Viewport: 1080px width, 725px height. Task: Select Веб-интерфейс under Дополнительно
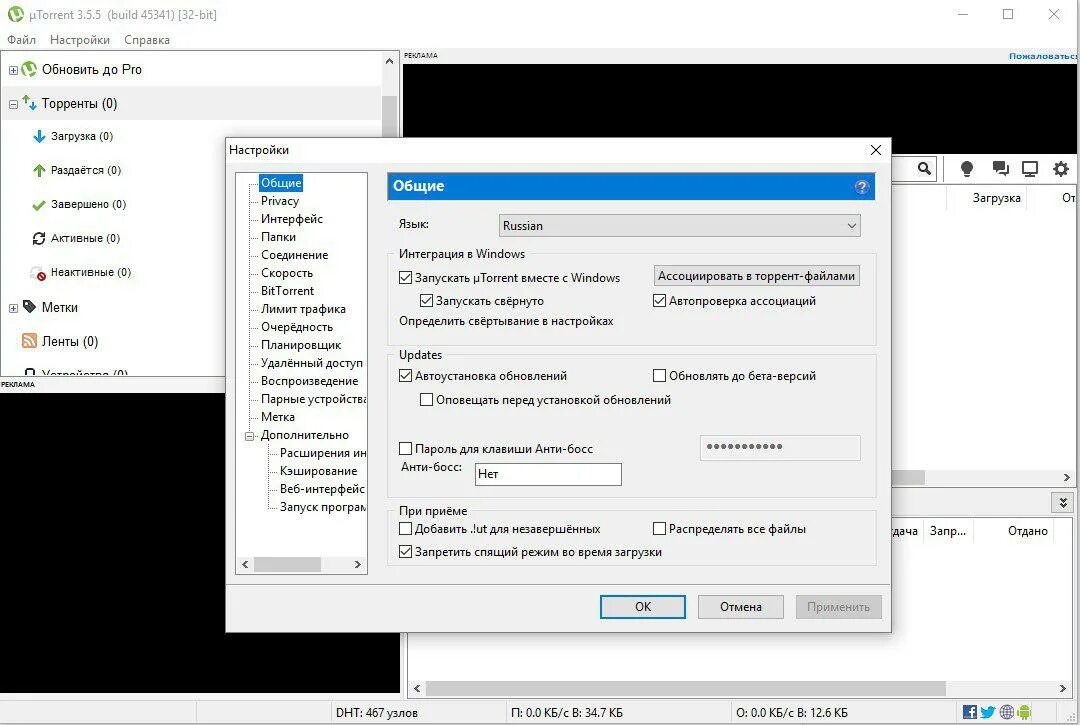pyautogui.click(x=322, y=489)
